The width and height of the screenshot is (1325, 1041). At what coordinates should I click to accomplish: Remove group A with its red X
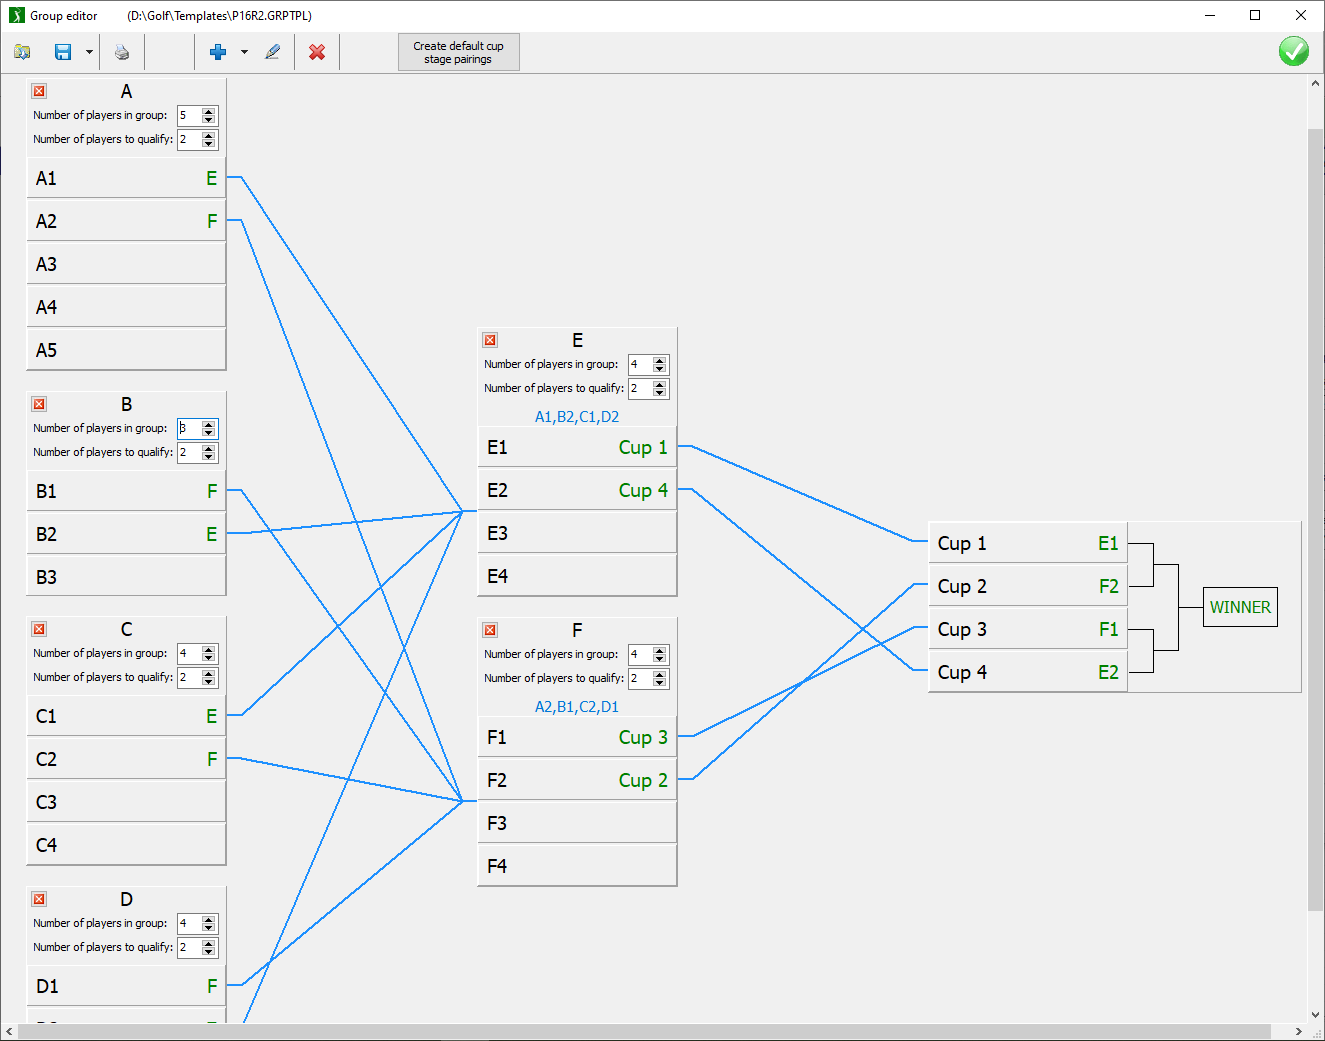39,91
